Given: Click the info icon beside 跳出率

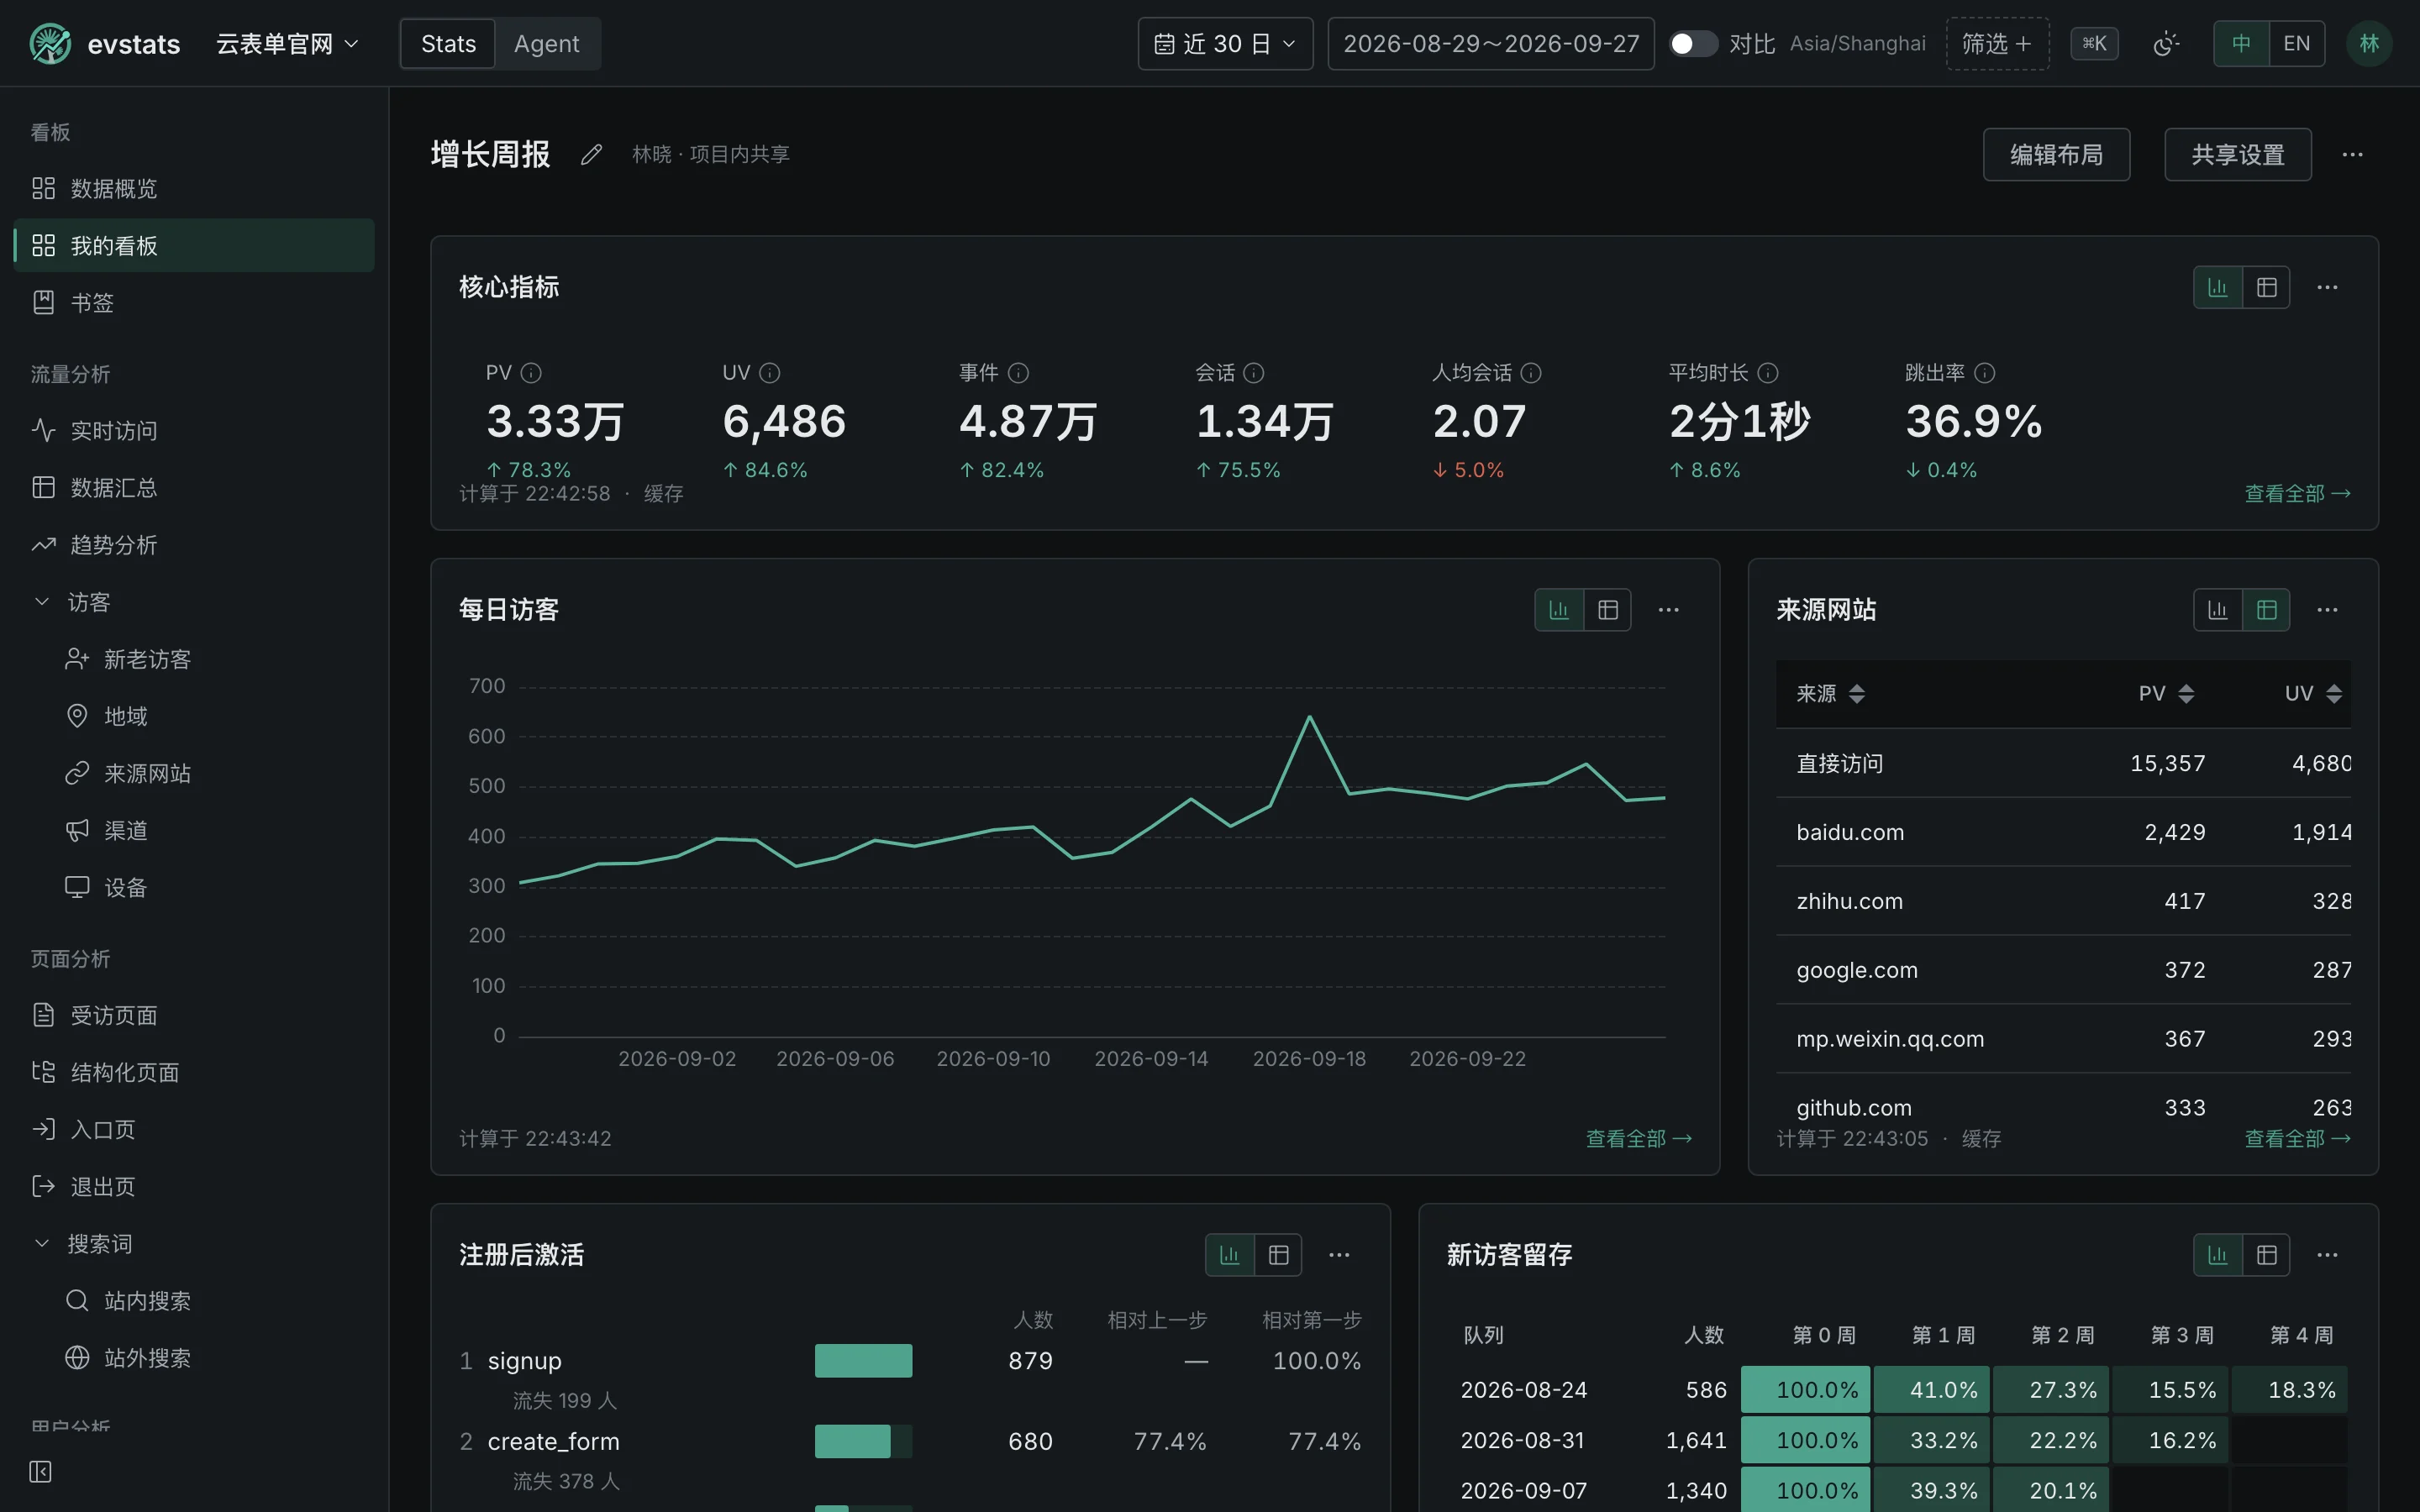Looking at the screenshot, I should point(1985,373).
